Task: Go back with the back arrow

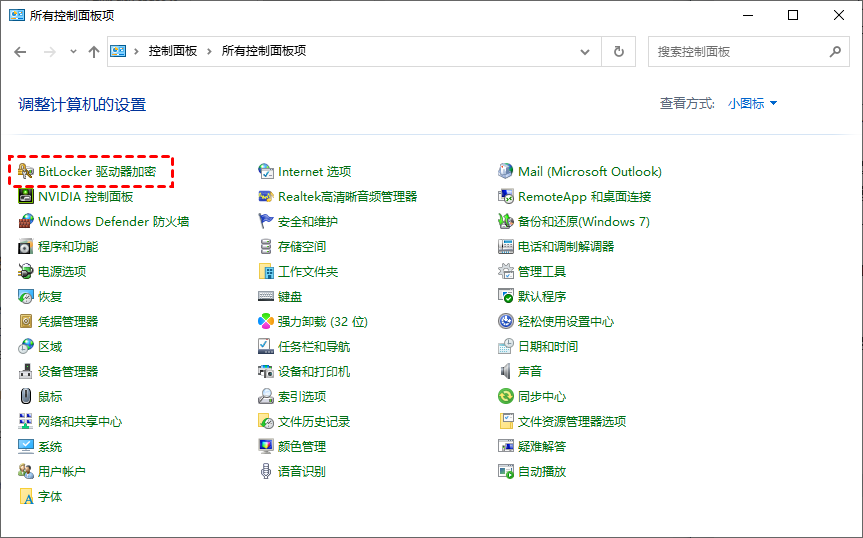Action: pyautogui.click(x=20, y=52)
